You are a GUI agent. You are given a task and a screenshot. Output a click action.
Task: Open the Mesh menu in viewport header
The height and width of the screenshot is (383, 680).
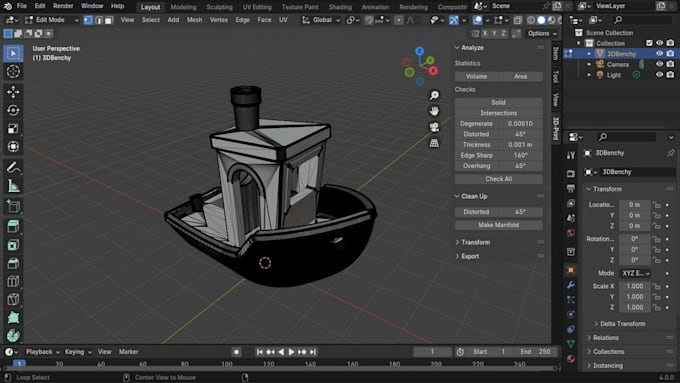(194, 20)
